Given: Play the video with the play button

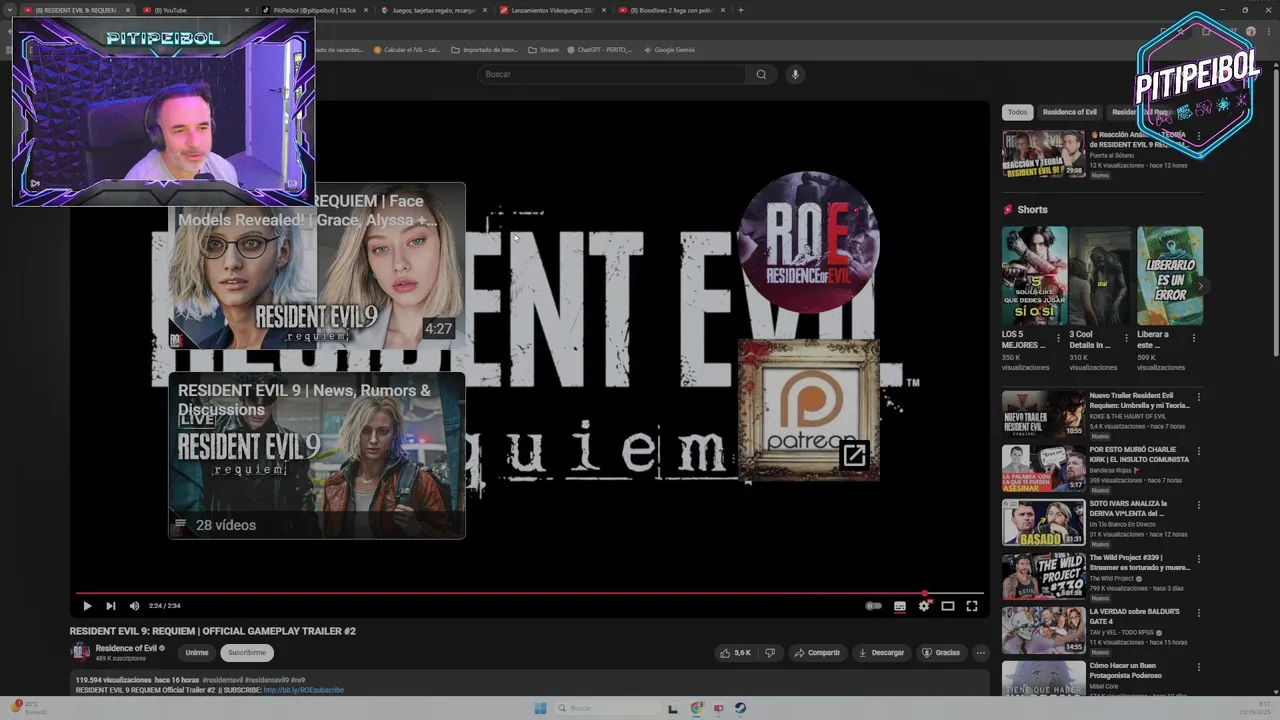Looking at the screenshot, I should [x=87, y=606].
